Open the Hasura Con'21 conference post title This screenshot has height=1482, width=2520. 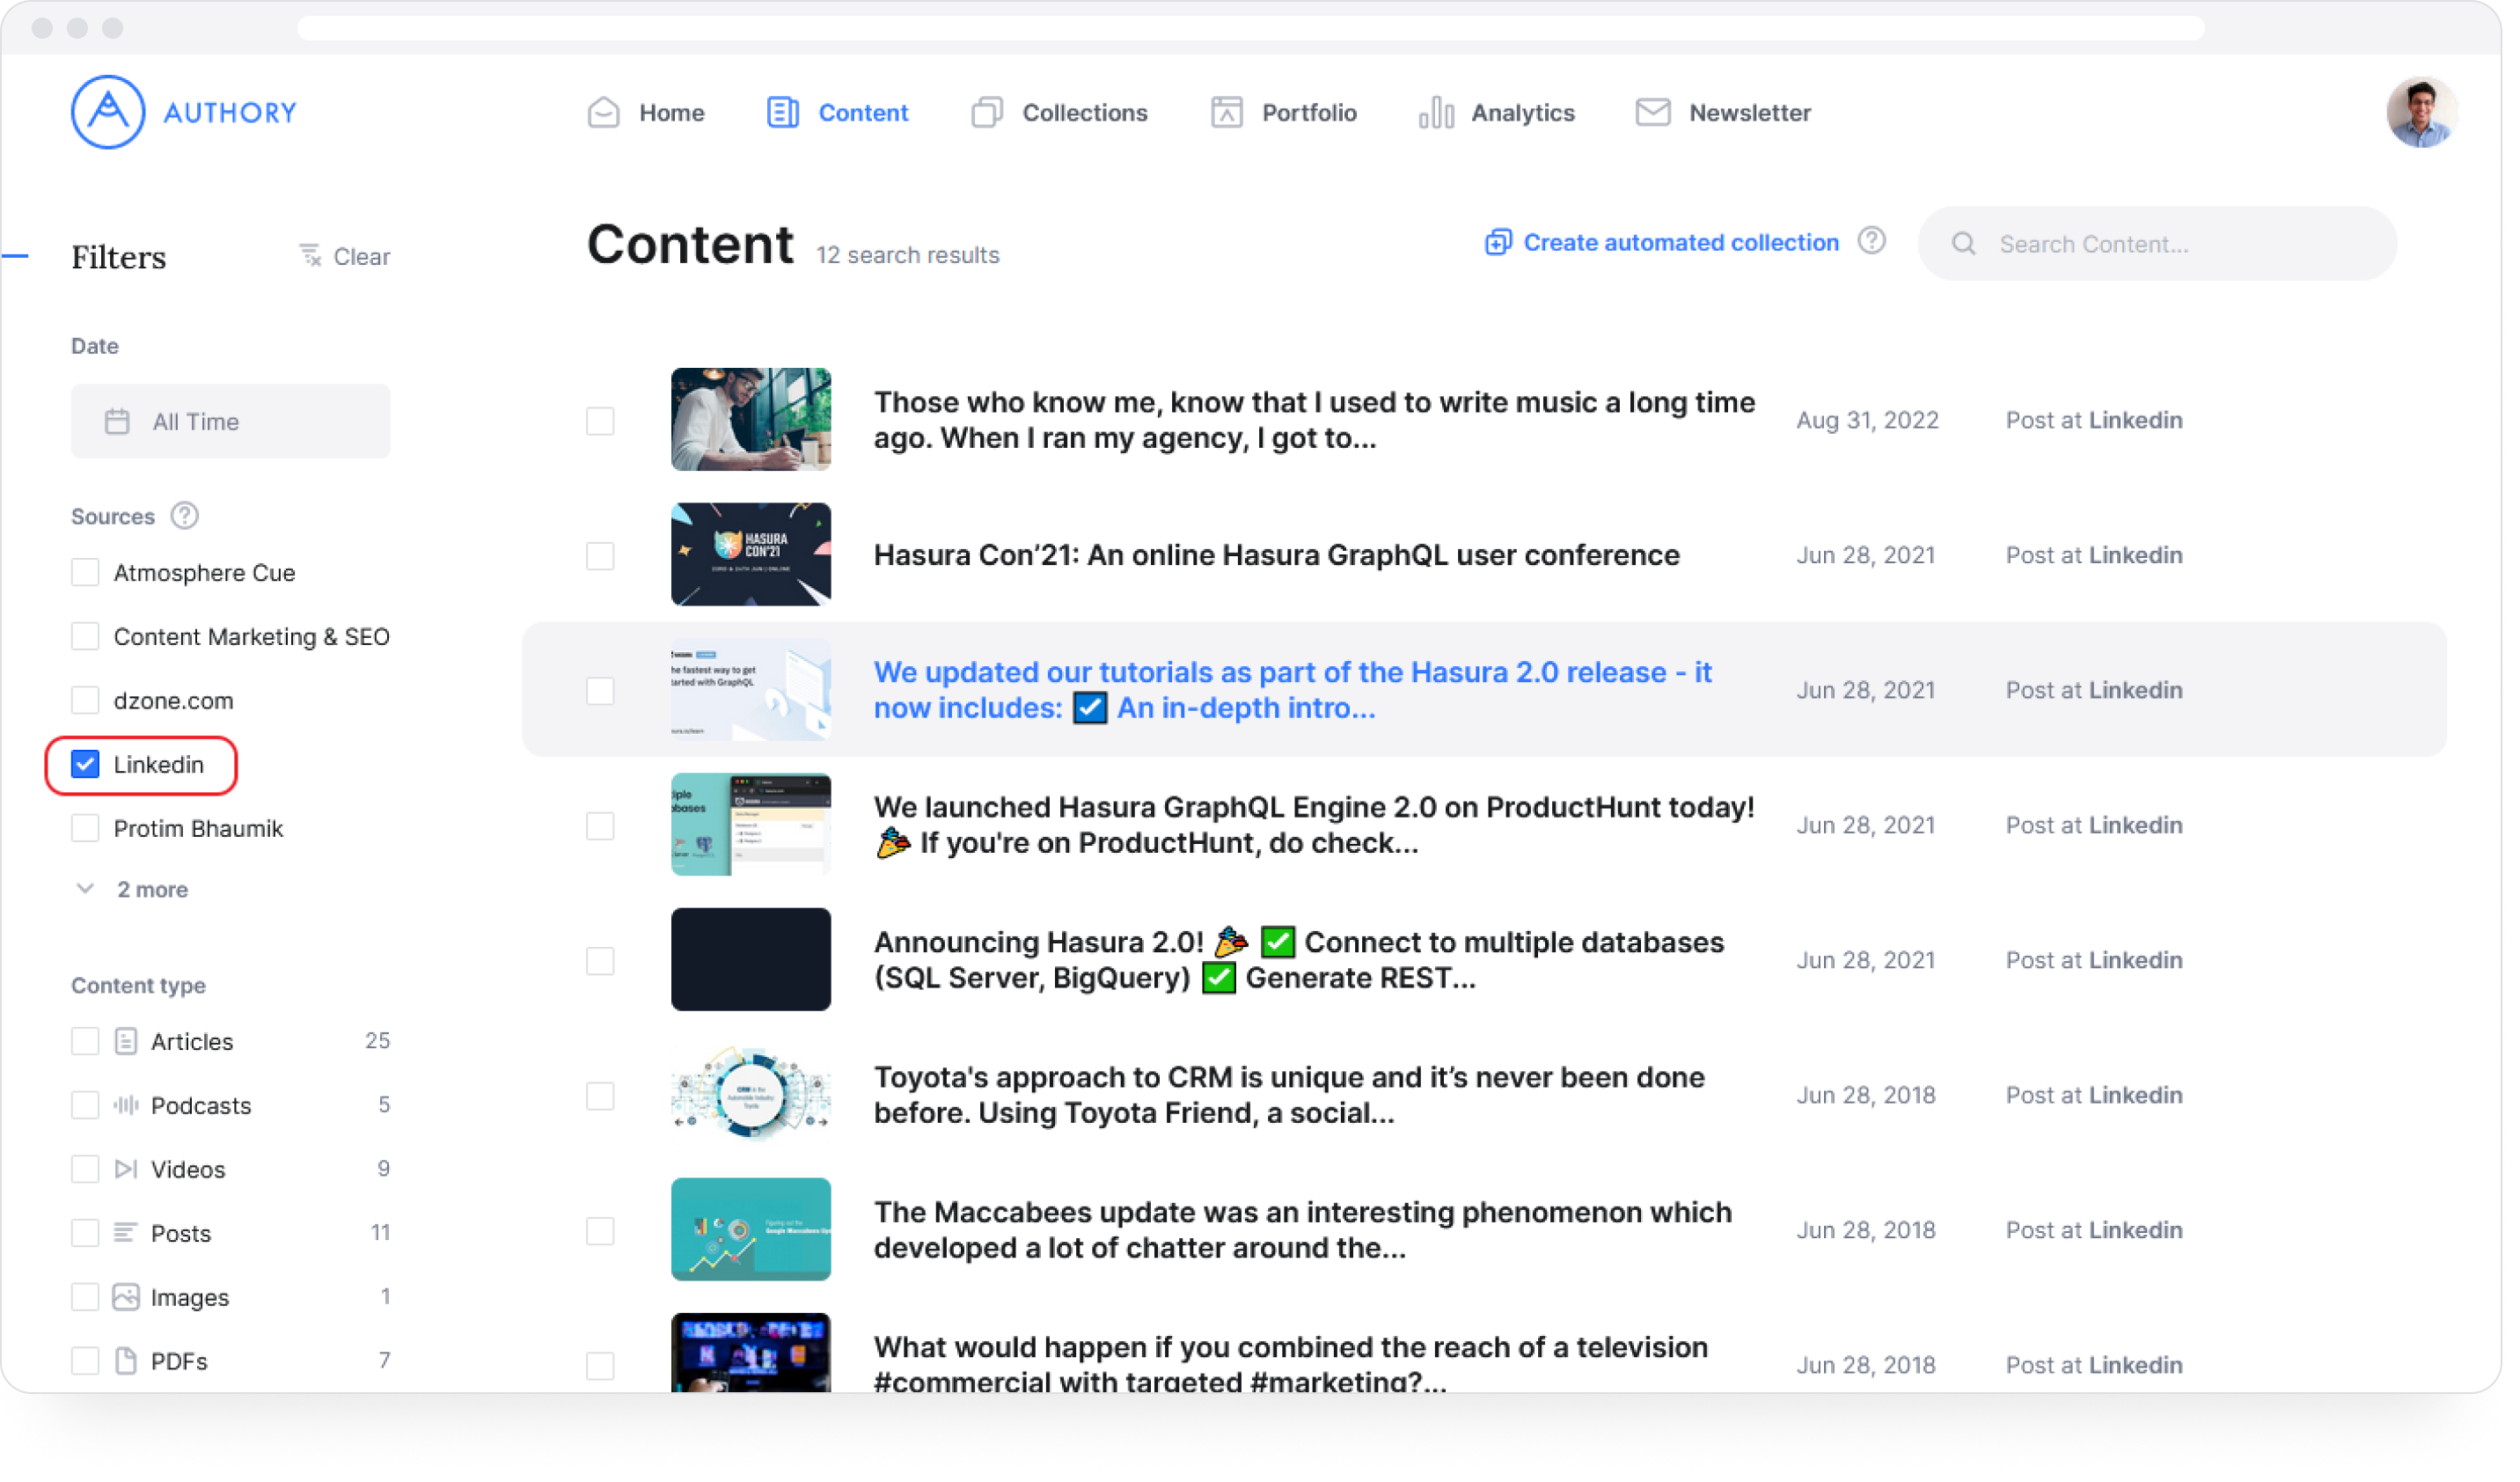(1277, 556)
